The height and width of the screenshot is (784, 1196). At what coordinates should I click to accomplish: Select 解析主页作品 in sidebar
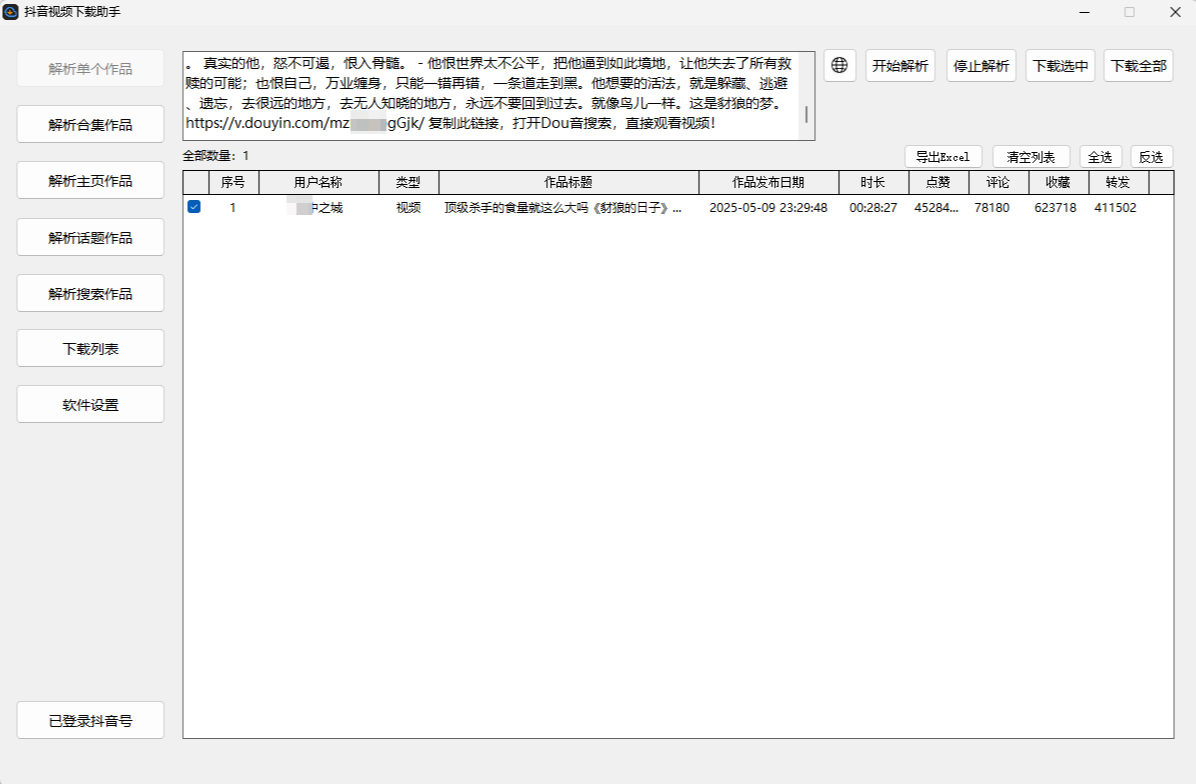[90, 181]
